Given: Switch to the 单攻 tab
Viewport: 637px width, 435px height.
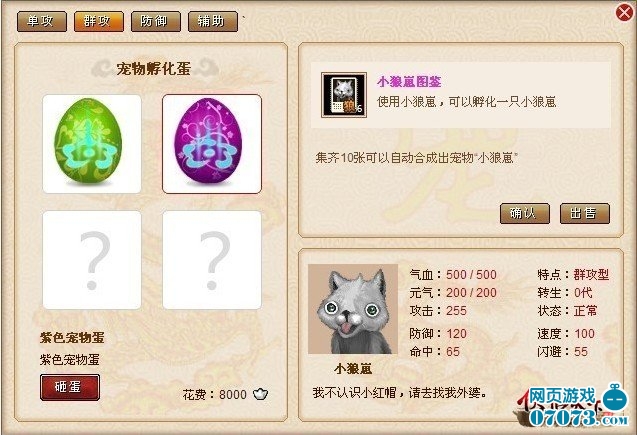Looking at the screenshot, I should pos(42,21).
